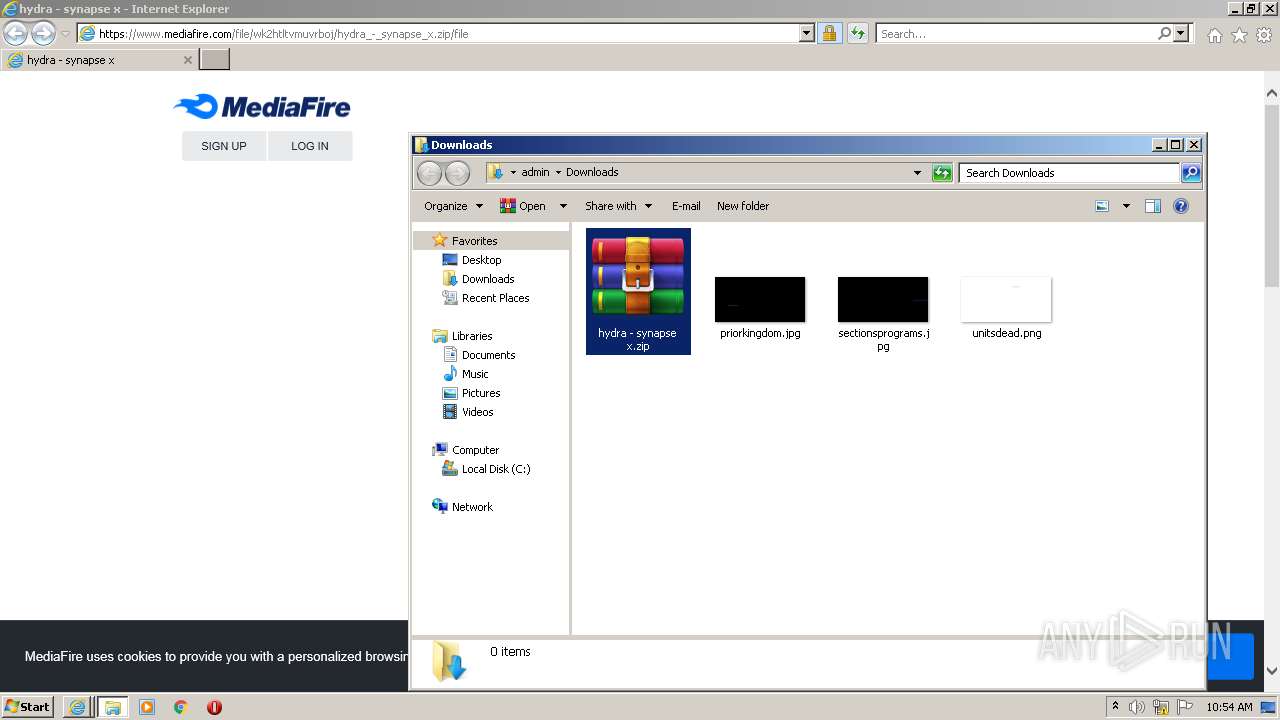Show hidden tray icons arrow
The height and width of the screenshot is (720, 1280).
point(1115,707)
